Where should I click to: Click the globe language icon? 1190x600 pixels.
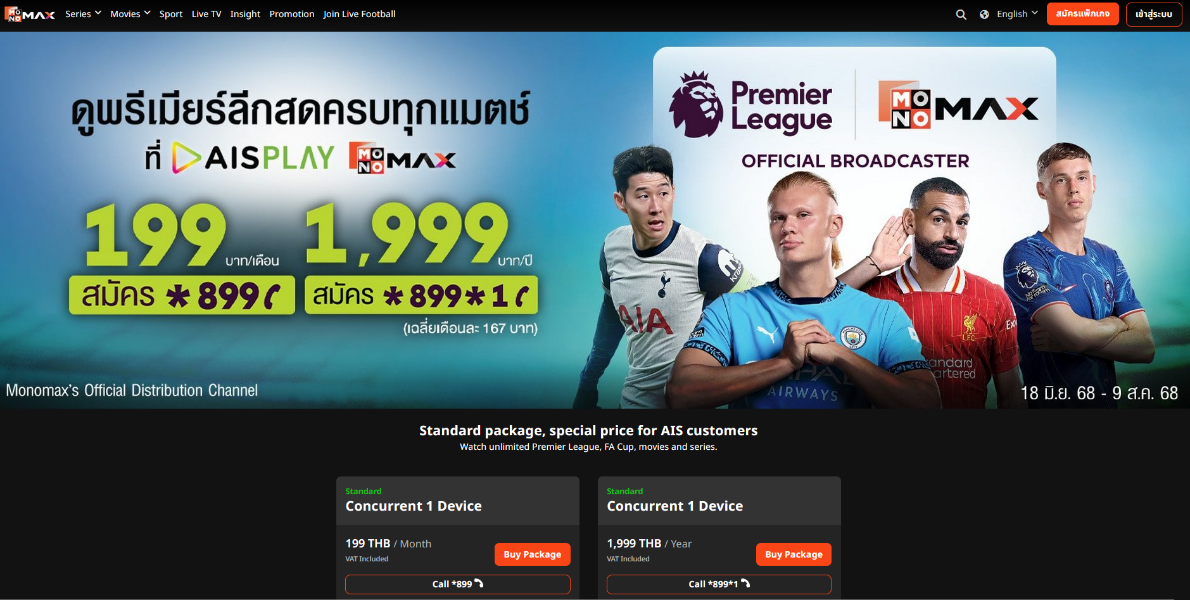pyautogui.click(x=984, y=14)
